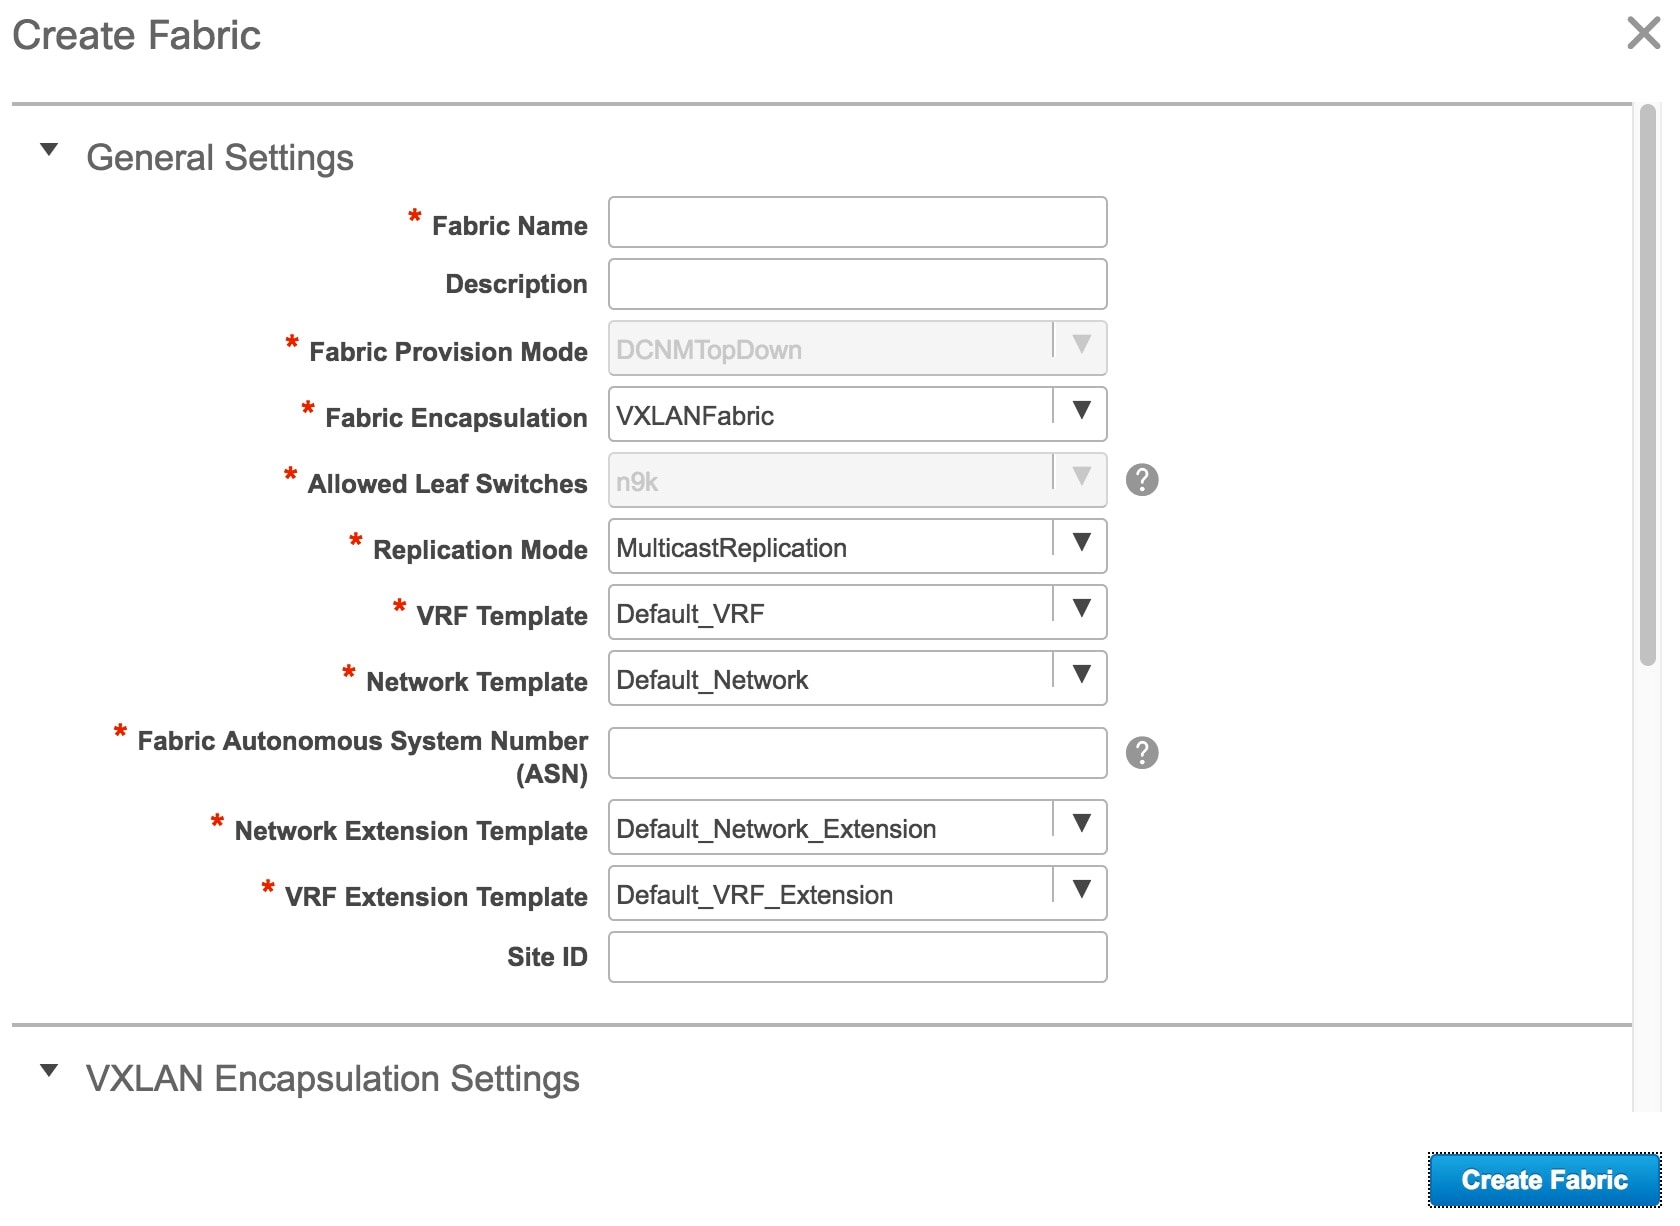Click the help icon beside Allowed Leaf Switches
The width and height of the screenshot is (1680, 1226).
1143,480
